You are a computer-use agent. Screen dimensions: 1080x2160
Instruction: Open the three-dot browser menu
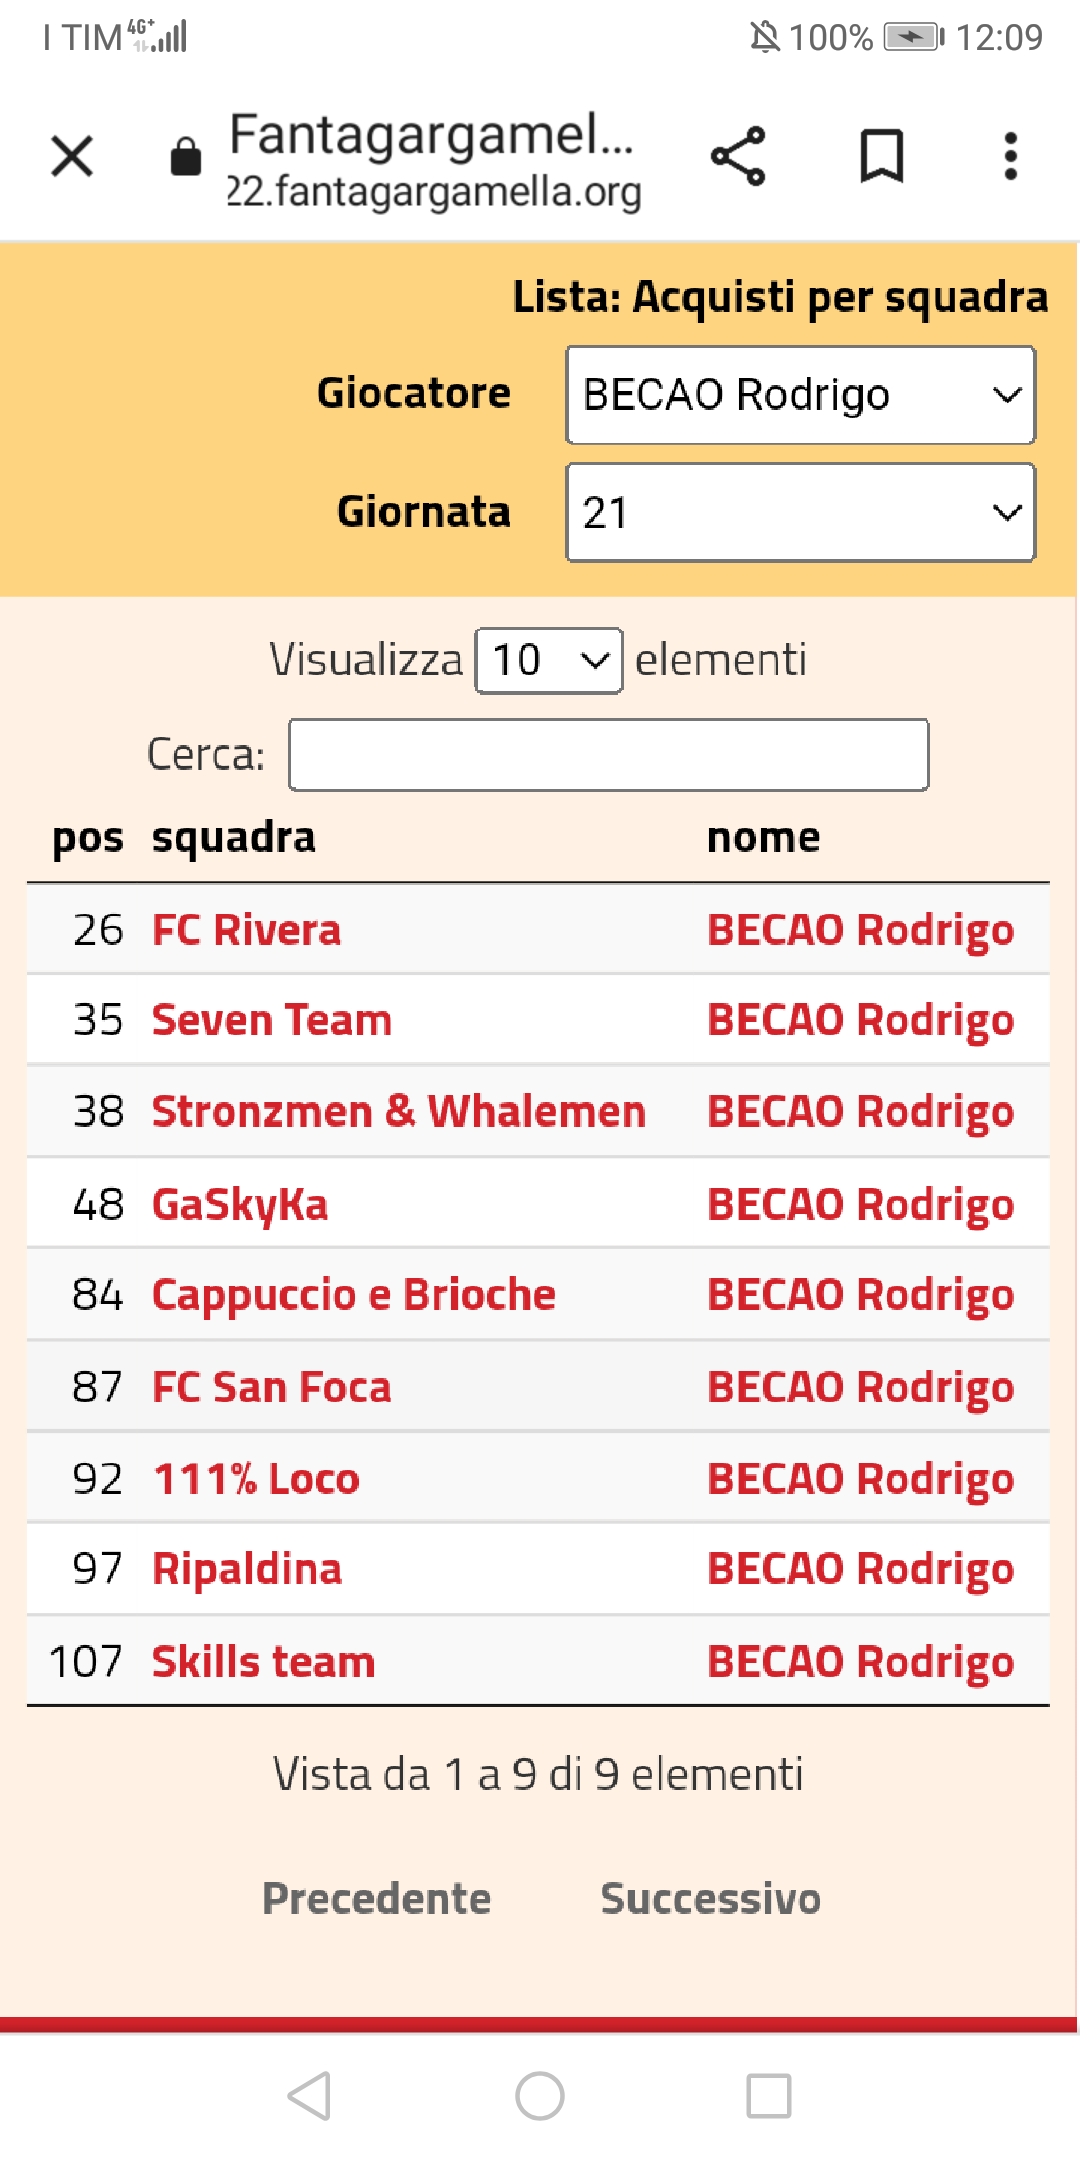[1011, 157]
